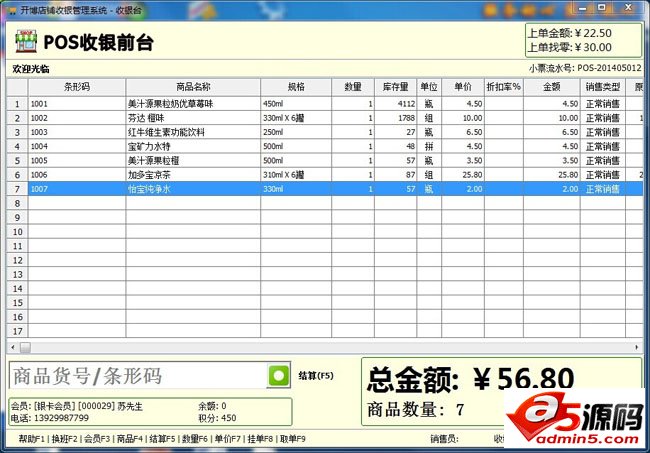The width and height of the screenshot is (650, 453).
Task: Click the 250ml specification cell
Action: [x=296, y=132]
